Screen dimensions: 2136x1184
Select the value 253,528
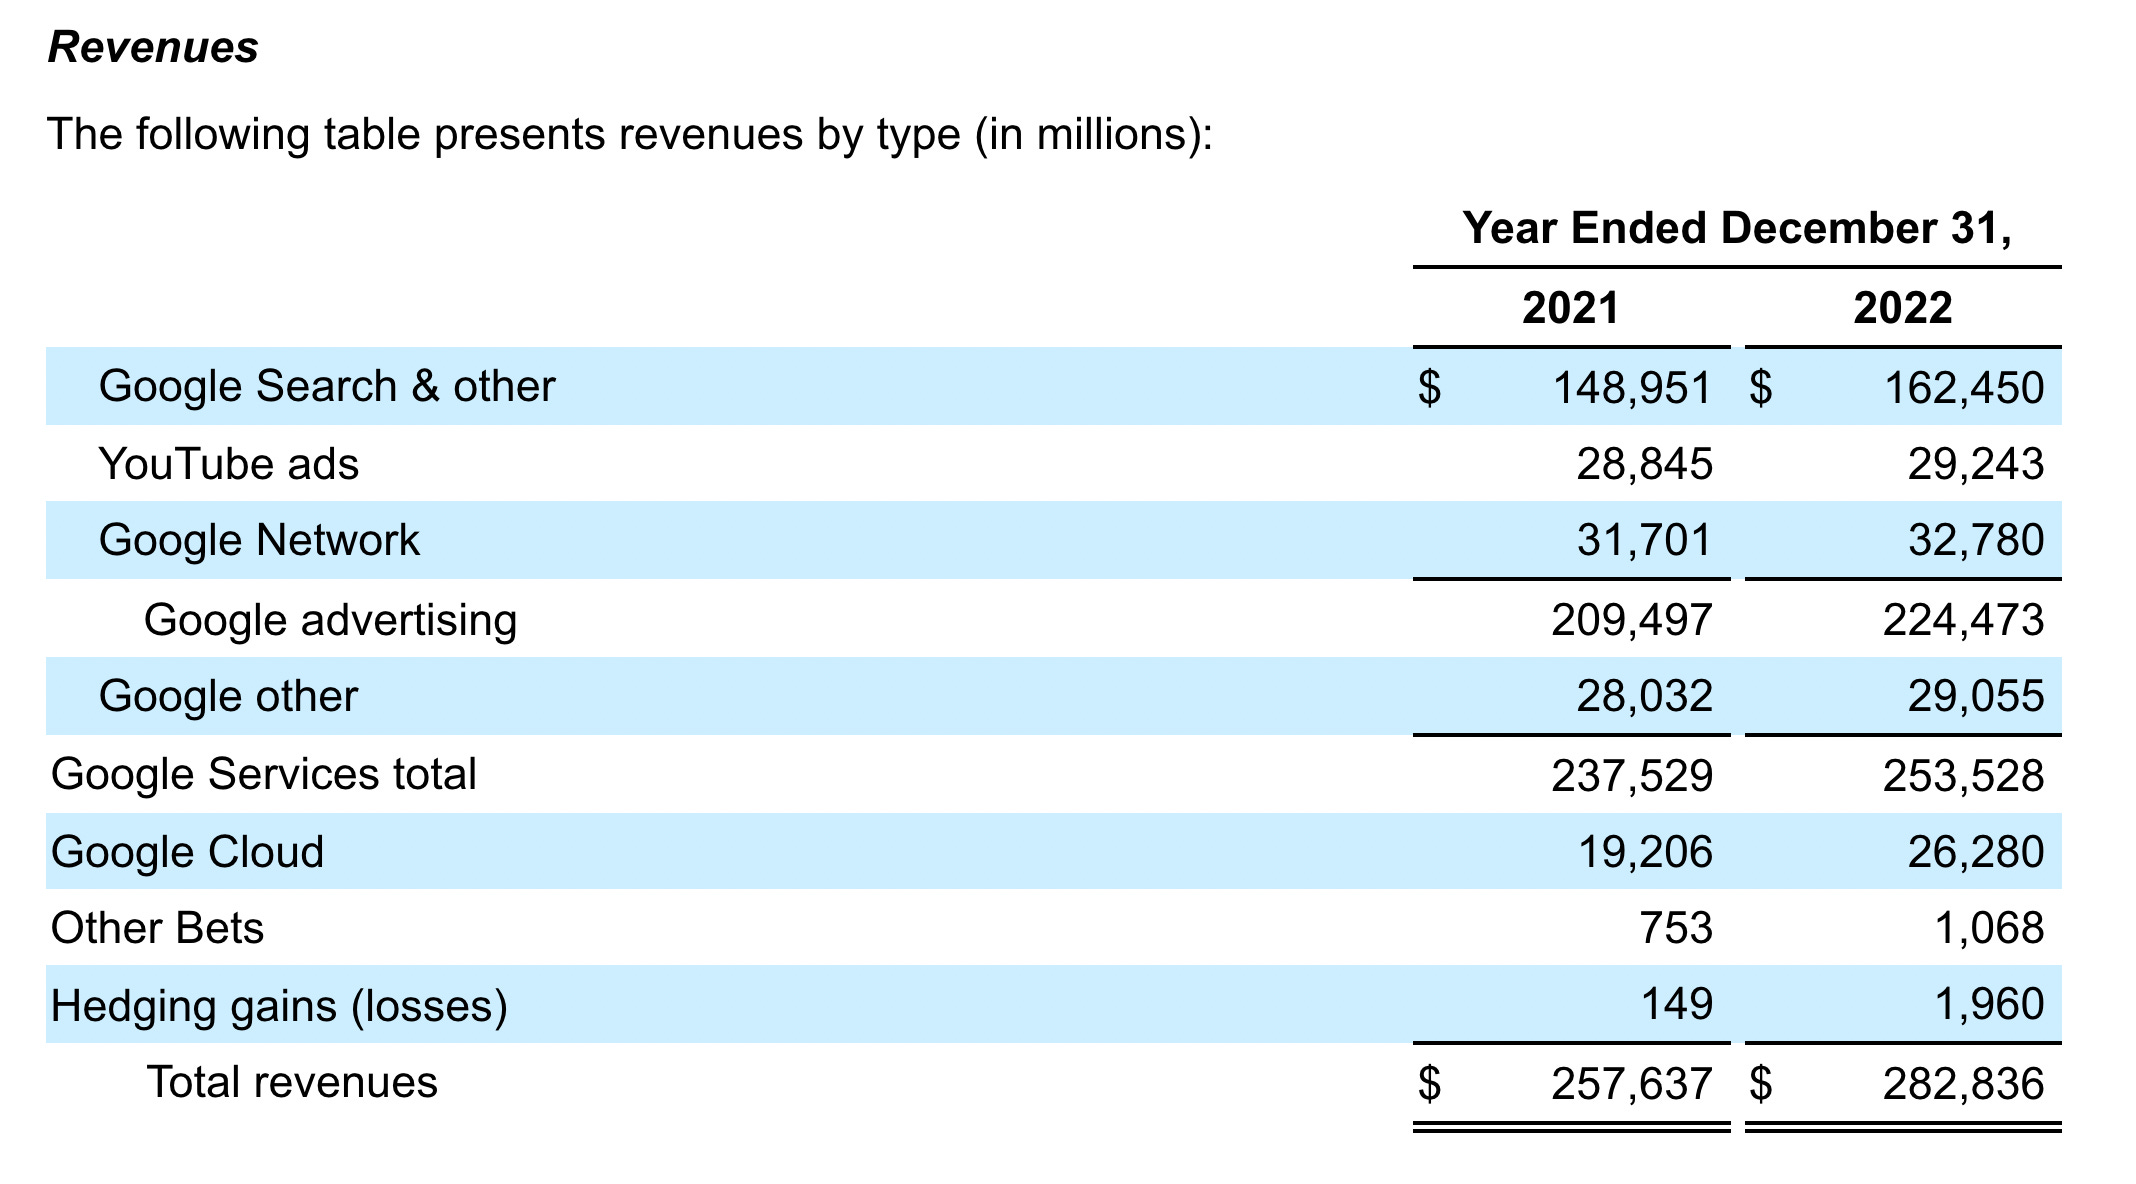pyautogui.click(x=1964, y=776)
